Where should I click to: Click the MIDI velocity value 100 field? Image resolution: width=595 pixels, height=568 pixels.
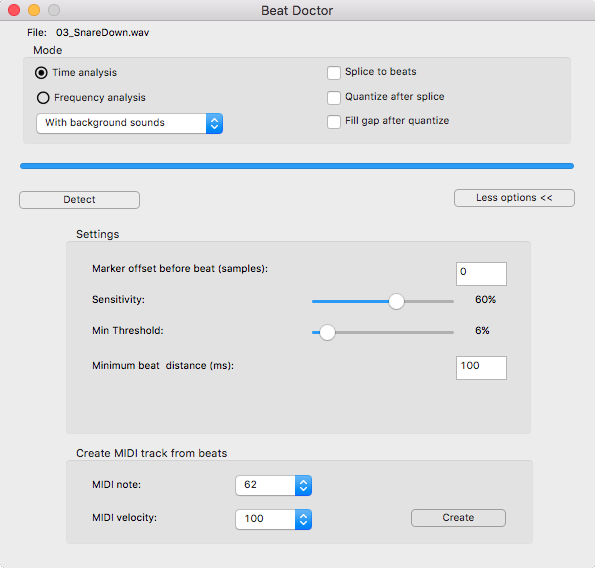click(x=265, y=519)
